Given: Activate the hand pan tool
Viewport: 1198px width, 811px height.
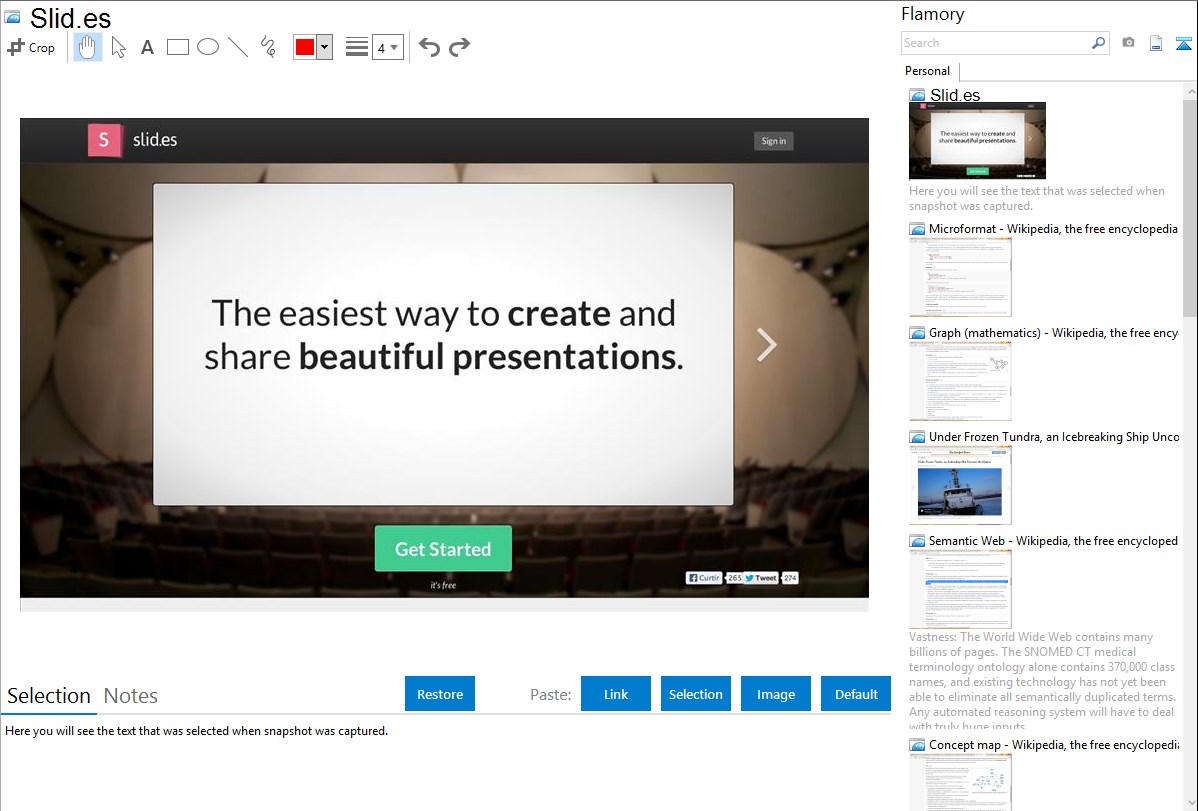Looking at the screenshot, I should click(x=88, y=47).
